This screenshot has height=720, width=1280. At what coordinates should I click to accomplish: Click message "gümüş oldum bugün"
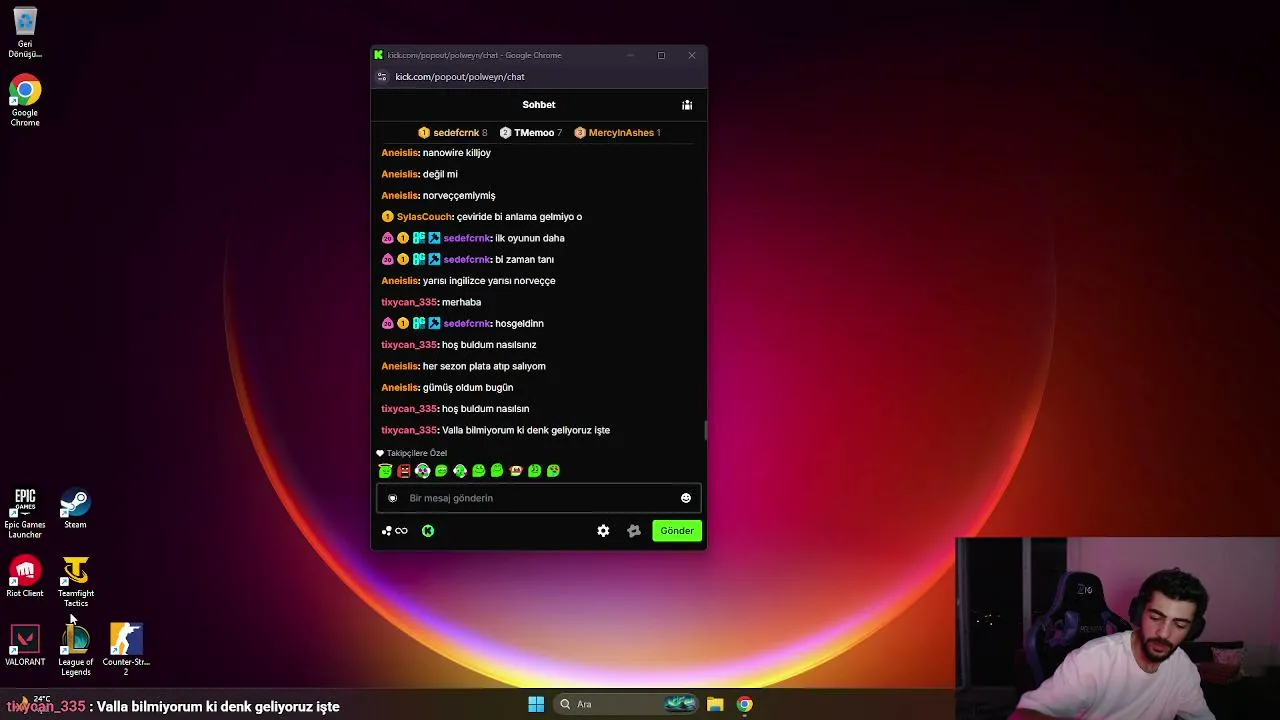point(468,388)
